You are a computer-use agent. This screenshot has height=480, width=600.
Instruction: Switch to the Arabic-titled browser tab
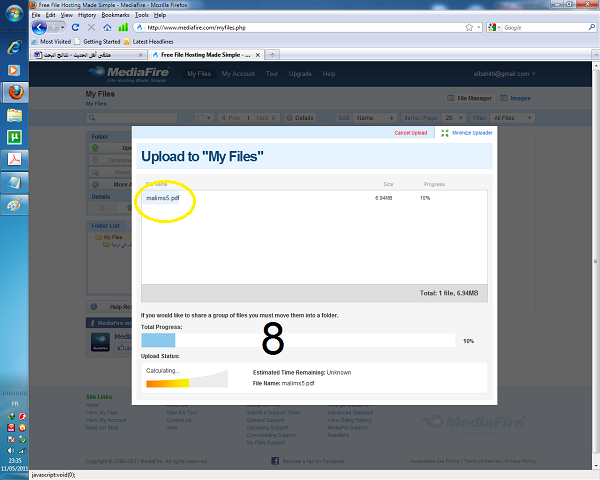pyautogui.click(x=88, y=55)
